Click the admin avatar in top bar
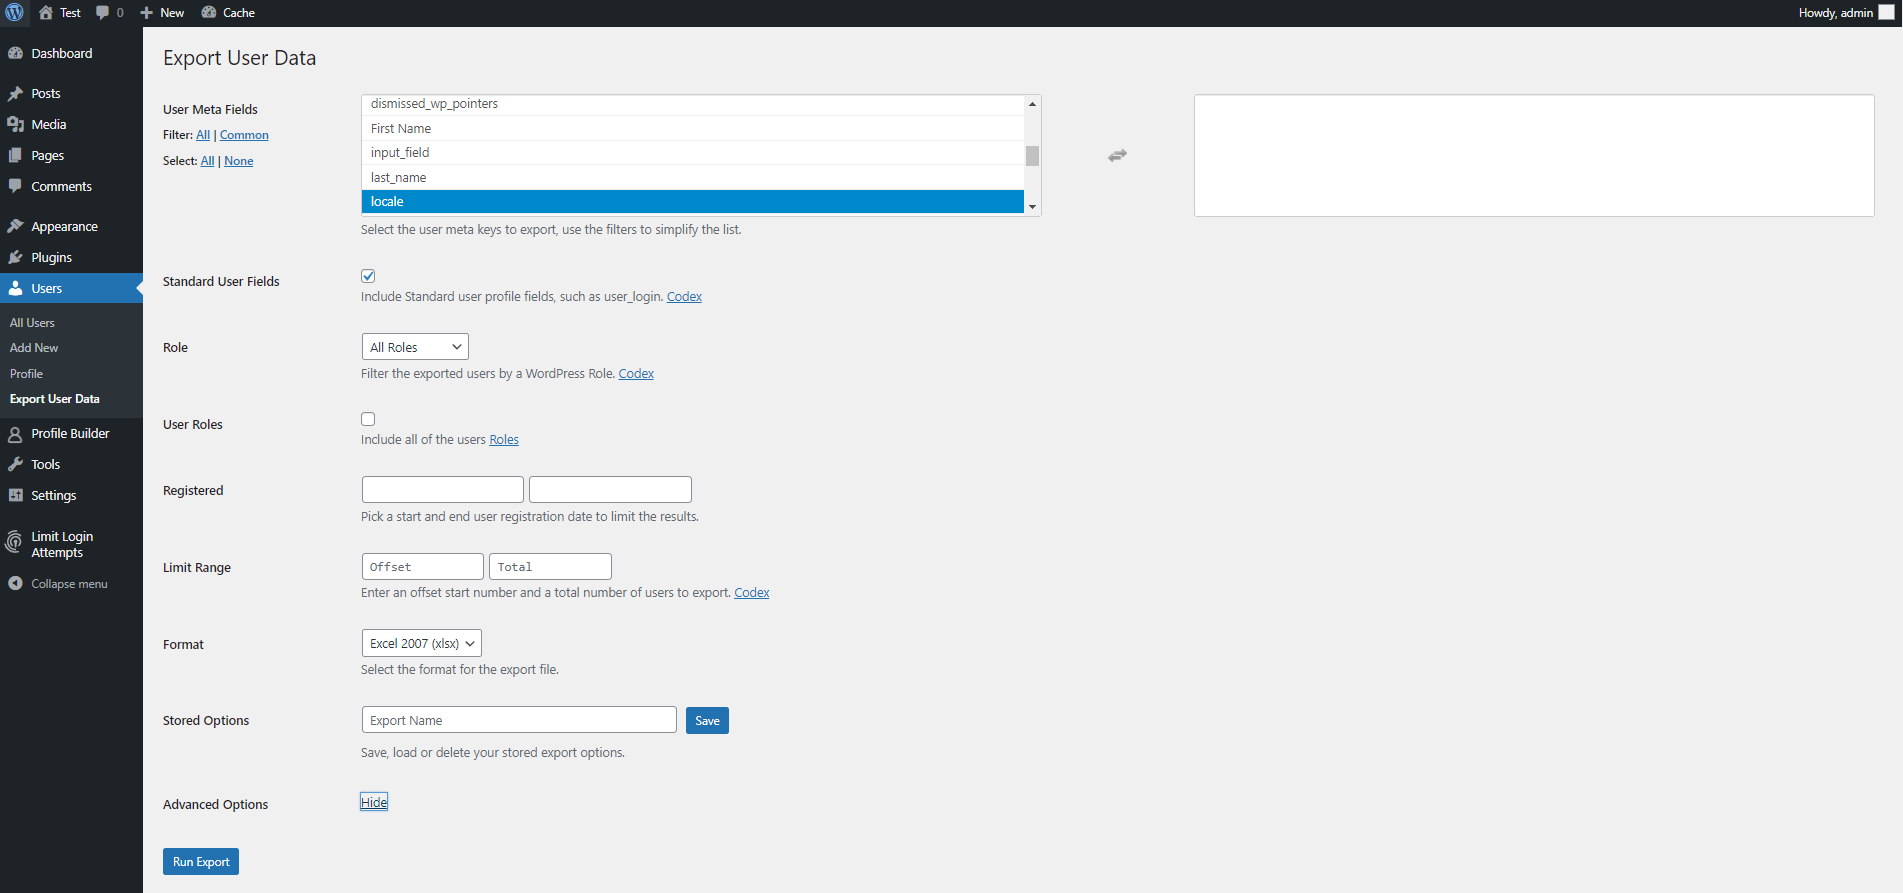1903x893 pixels. [x=1887, y=13]
